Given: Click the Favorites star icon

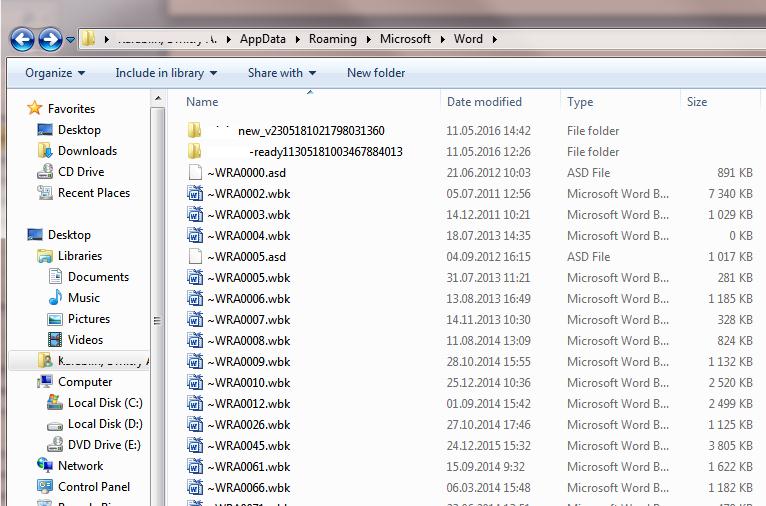Looking at the screenshot, I should [x=35, y=109].
